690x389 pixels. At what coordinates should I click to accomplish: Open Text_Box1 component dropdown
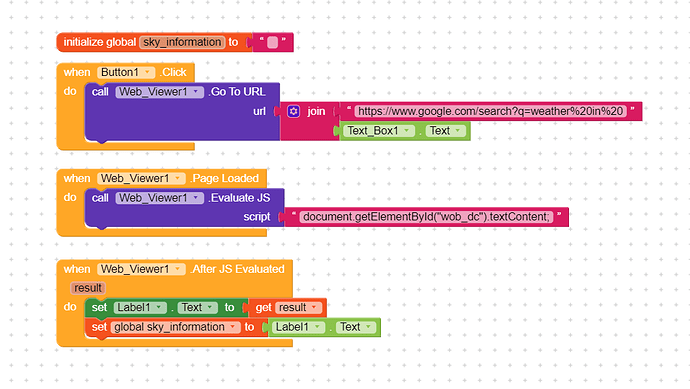[x=378, y=131]
